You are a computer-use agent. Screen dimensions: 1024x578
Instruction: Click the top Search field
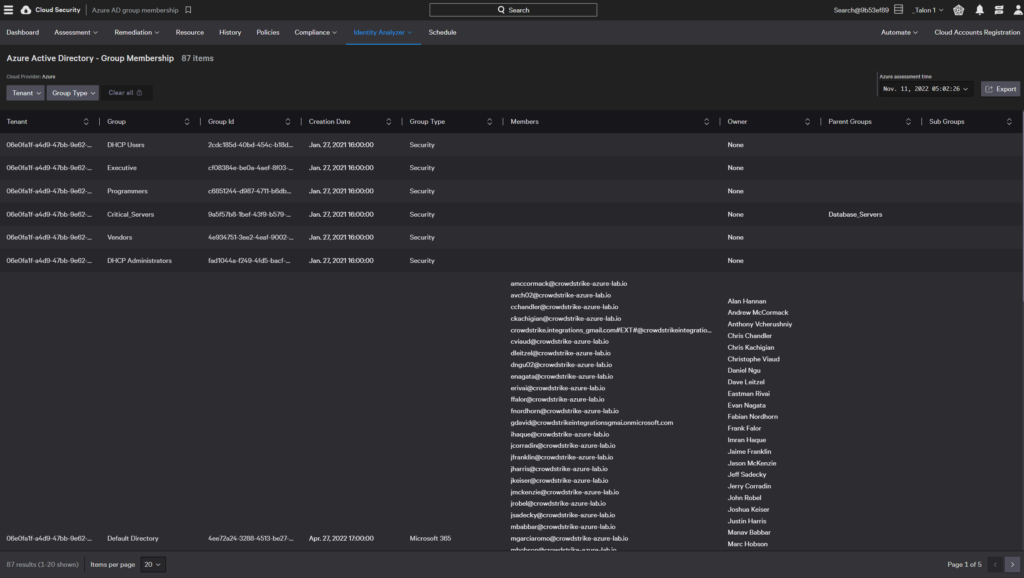(x=513, y=10)
